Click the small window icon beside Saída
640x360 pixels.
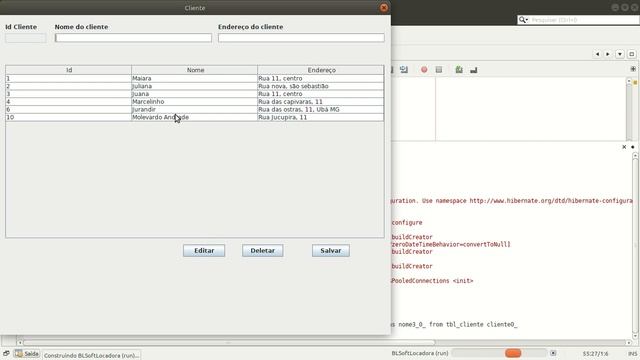(6, 353)
